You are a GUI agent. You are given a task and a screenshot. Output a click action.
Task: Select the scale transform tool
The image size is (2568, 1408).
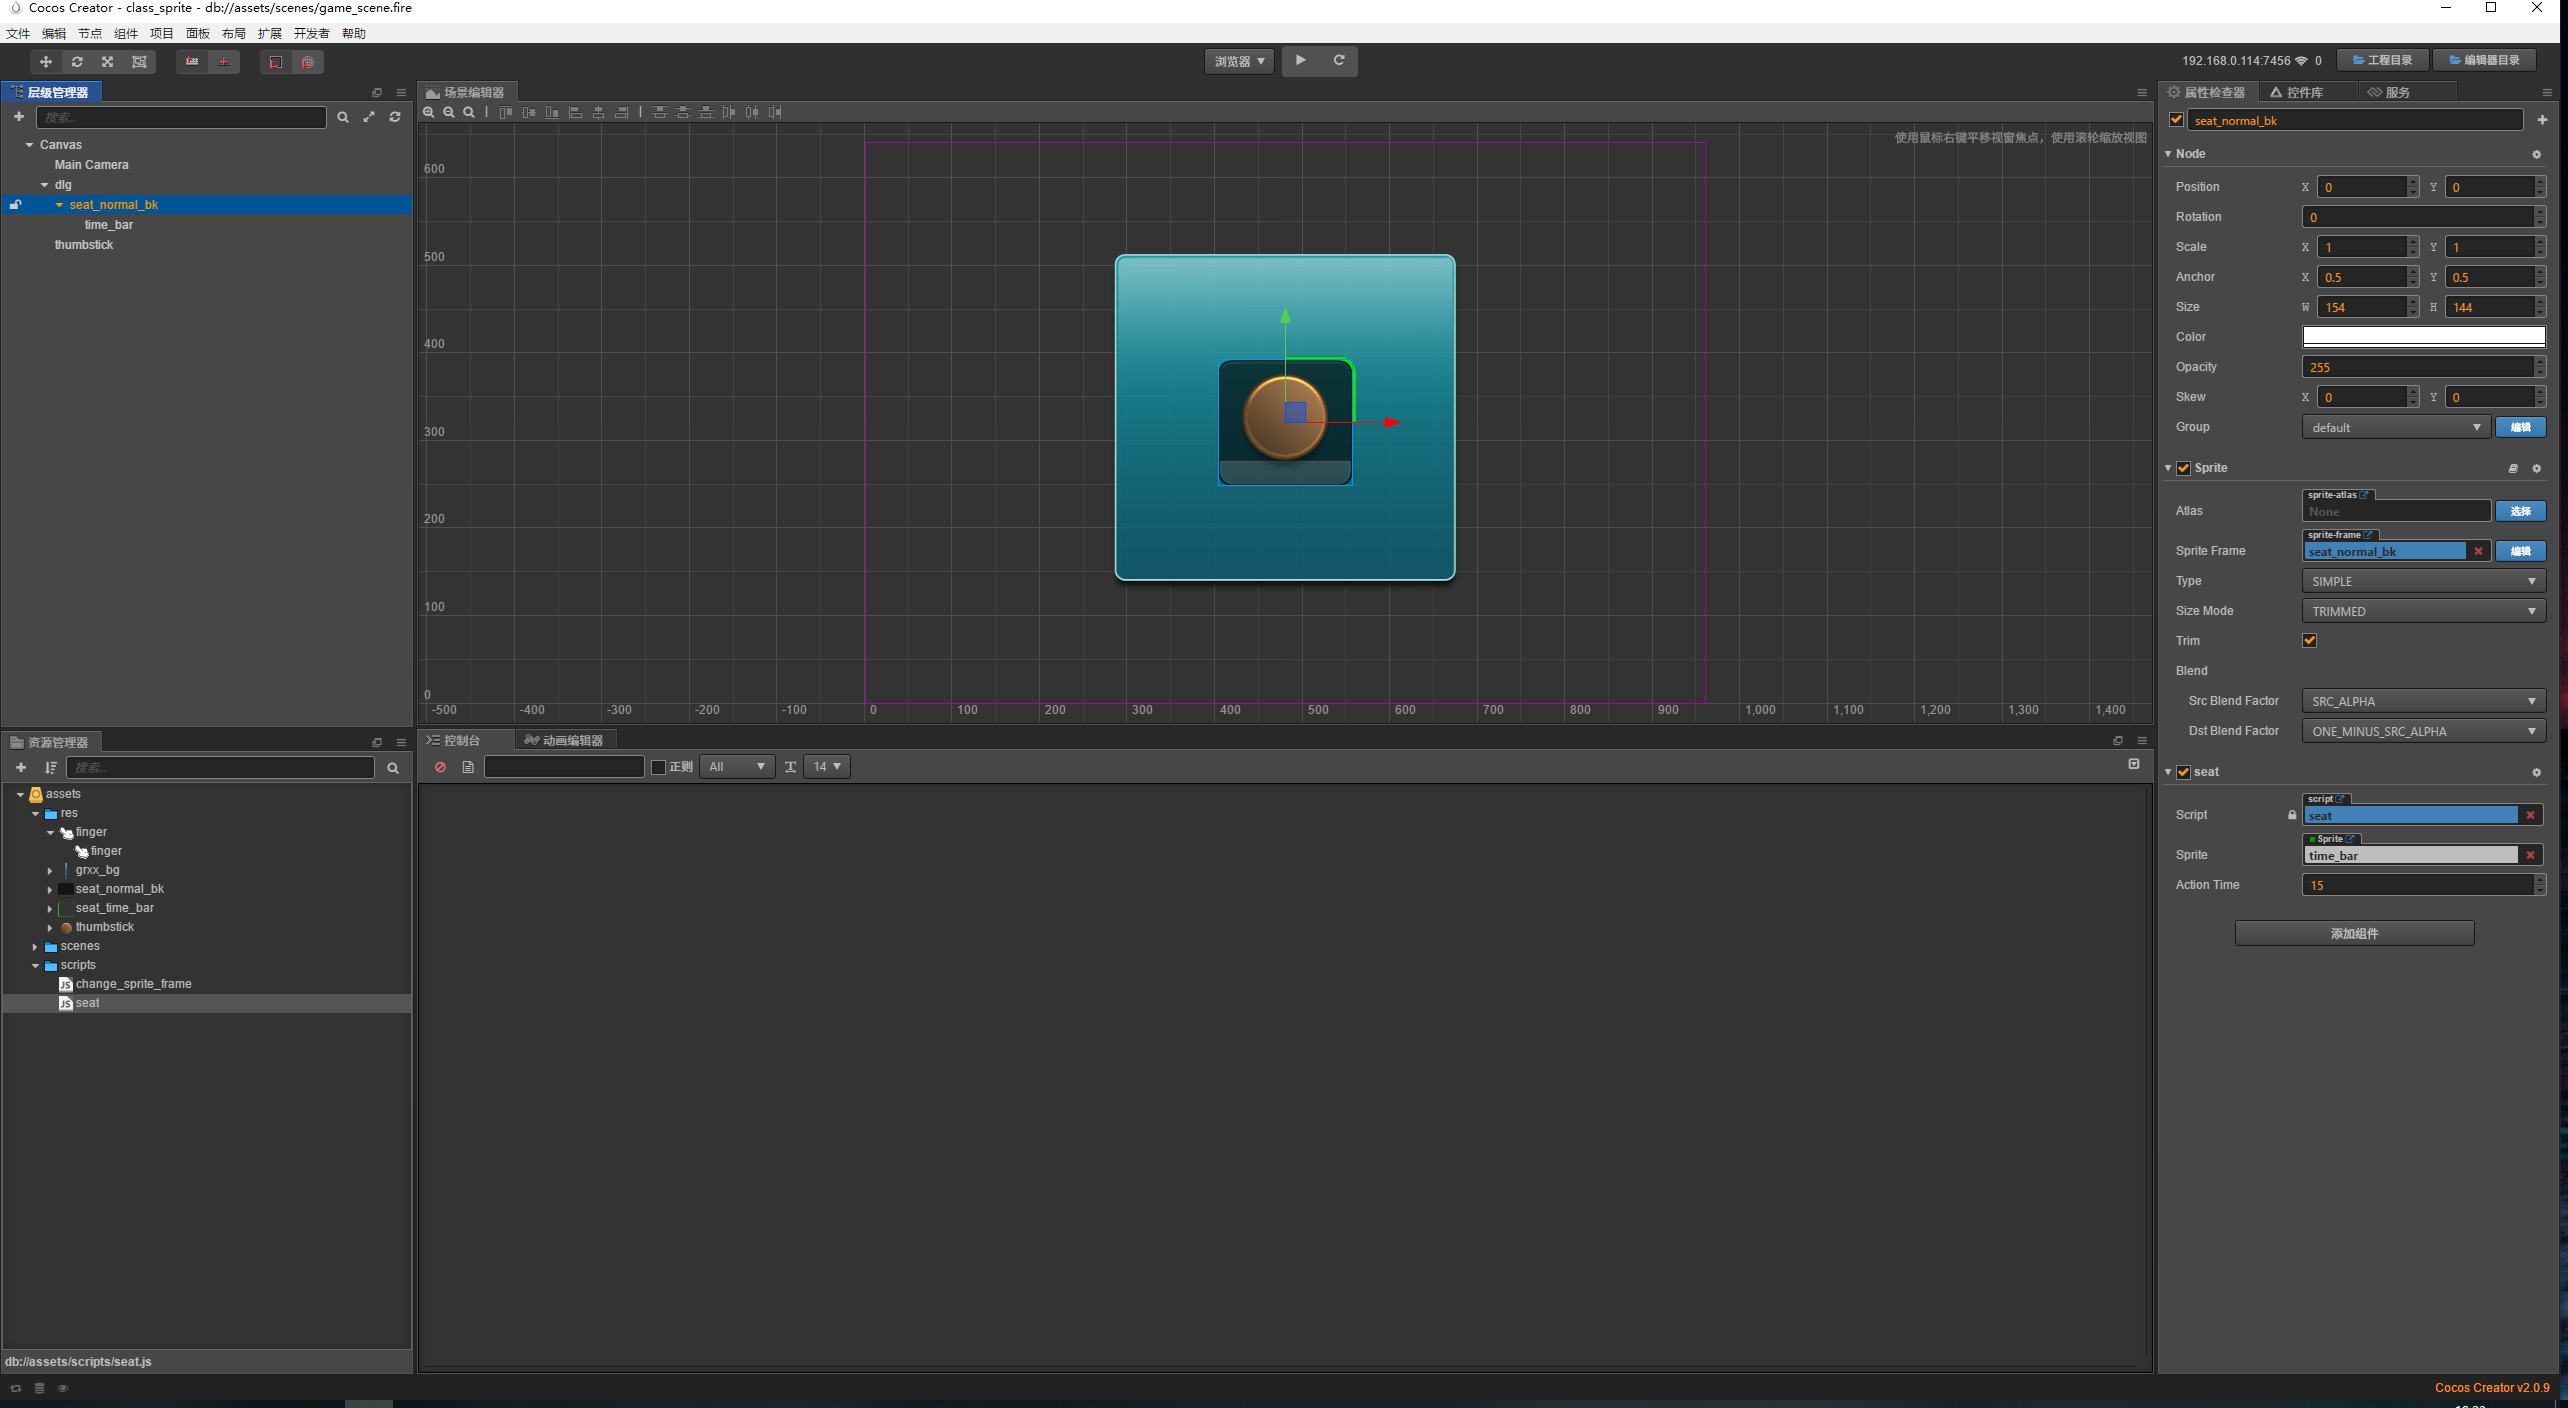108,62
